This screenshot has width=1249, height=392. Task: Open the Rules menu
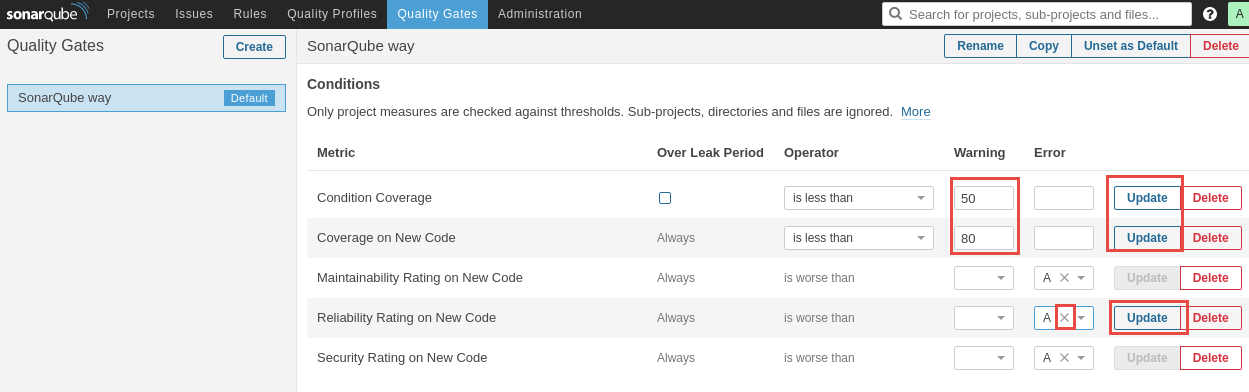[250, 14]
